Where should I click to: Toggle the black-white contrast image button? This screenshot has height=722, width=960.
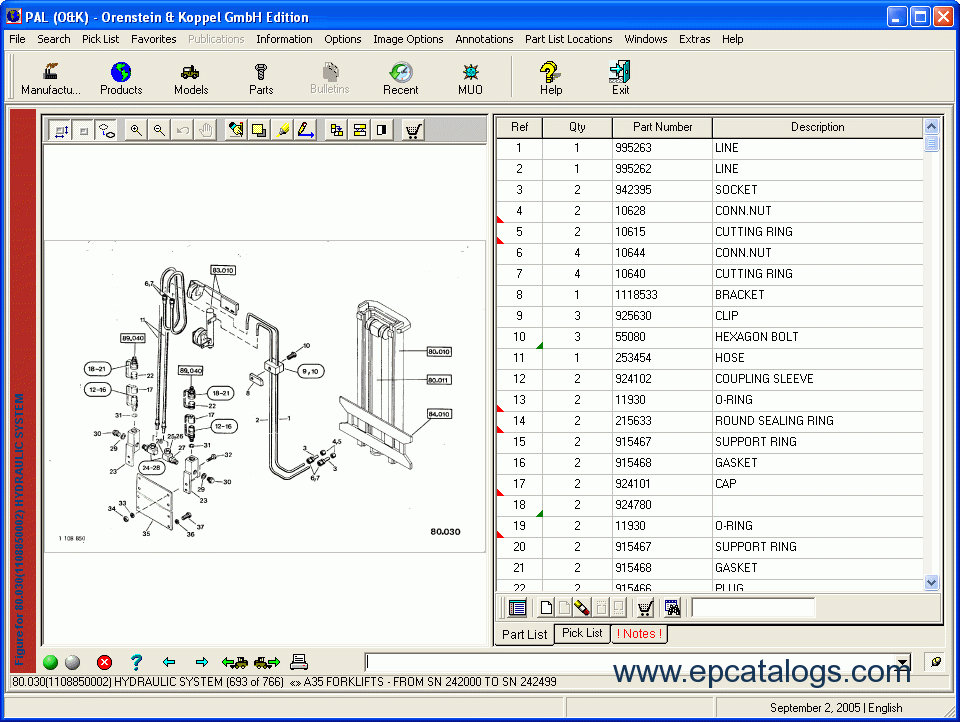(381, 130)
